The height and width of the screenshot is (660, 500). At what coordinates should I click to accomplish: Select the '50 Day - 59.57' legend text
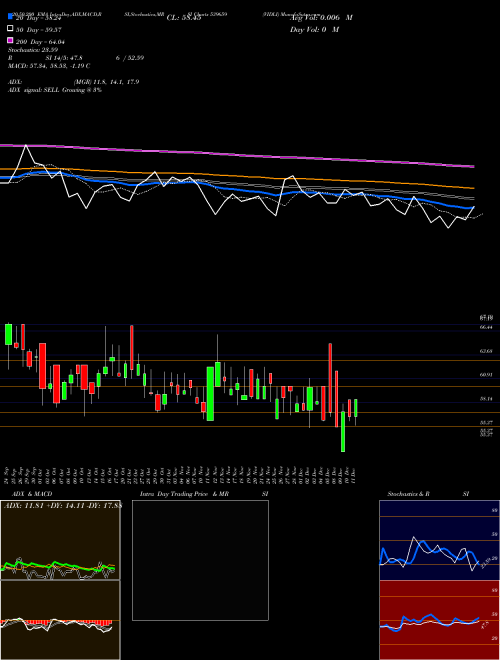coord(39,29)
